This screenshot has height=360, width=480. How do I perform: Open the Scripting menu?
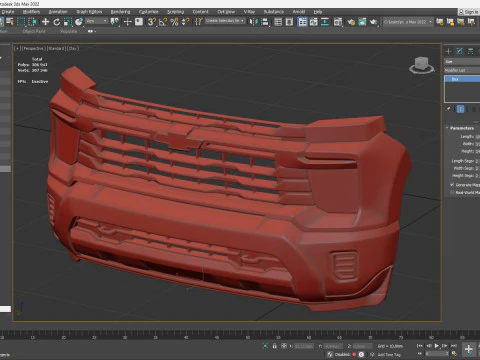tap(175, 12)
